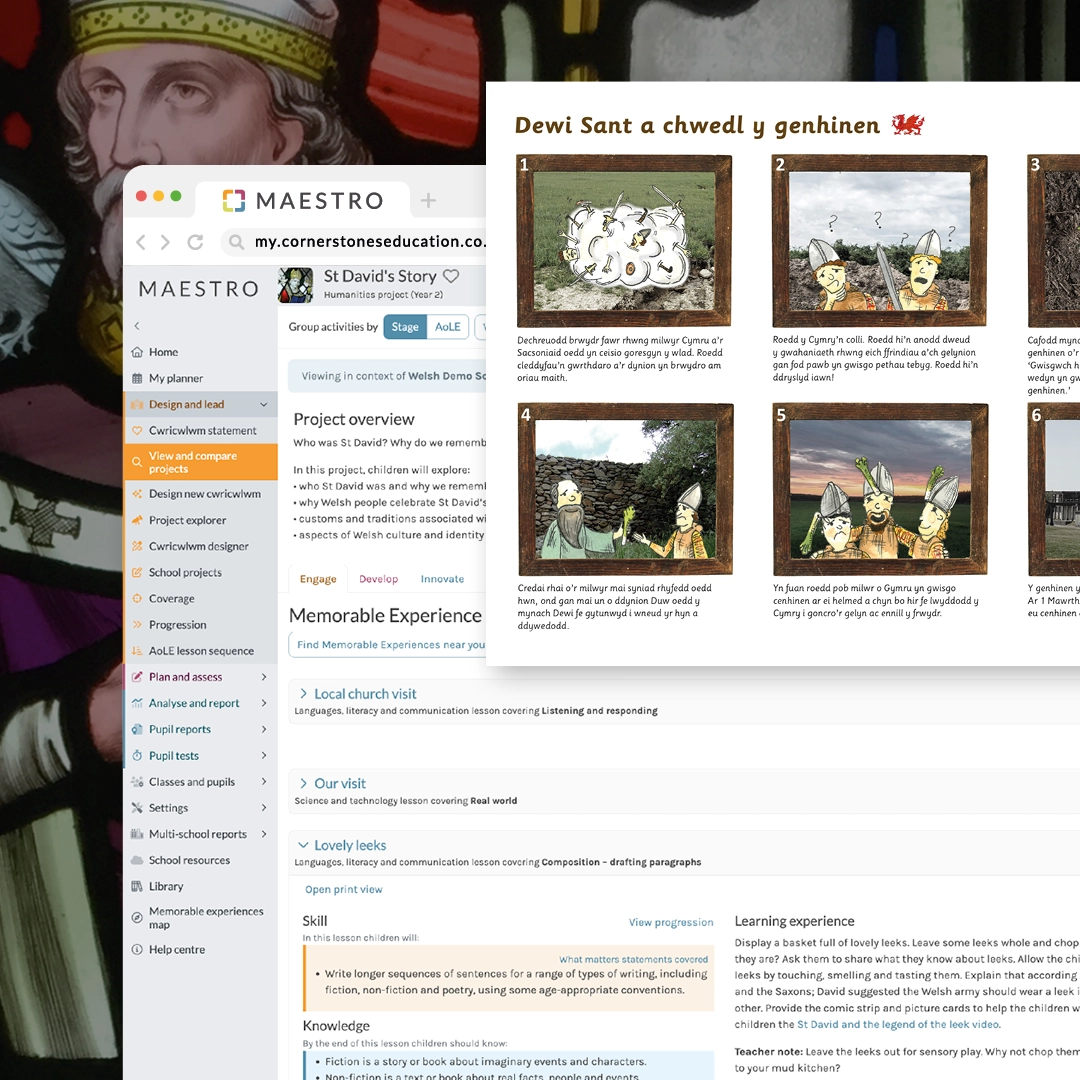This screenshot has height=1080, width=1080.
Task: Click the AoLE lesson sequence icon
Action: (137, 651)
